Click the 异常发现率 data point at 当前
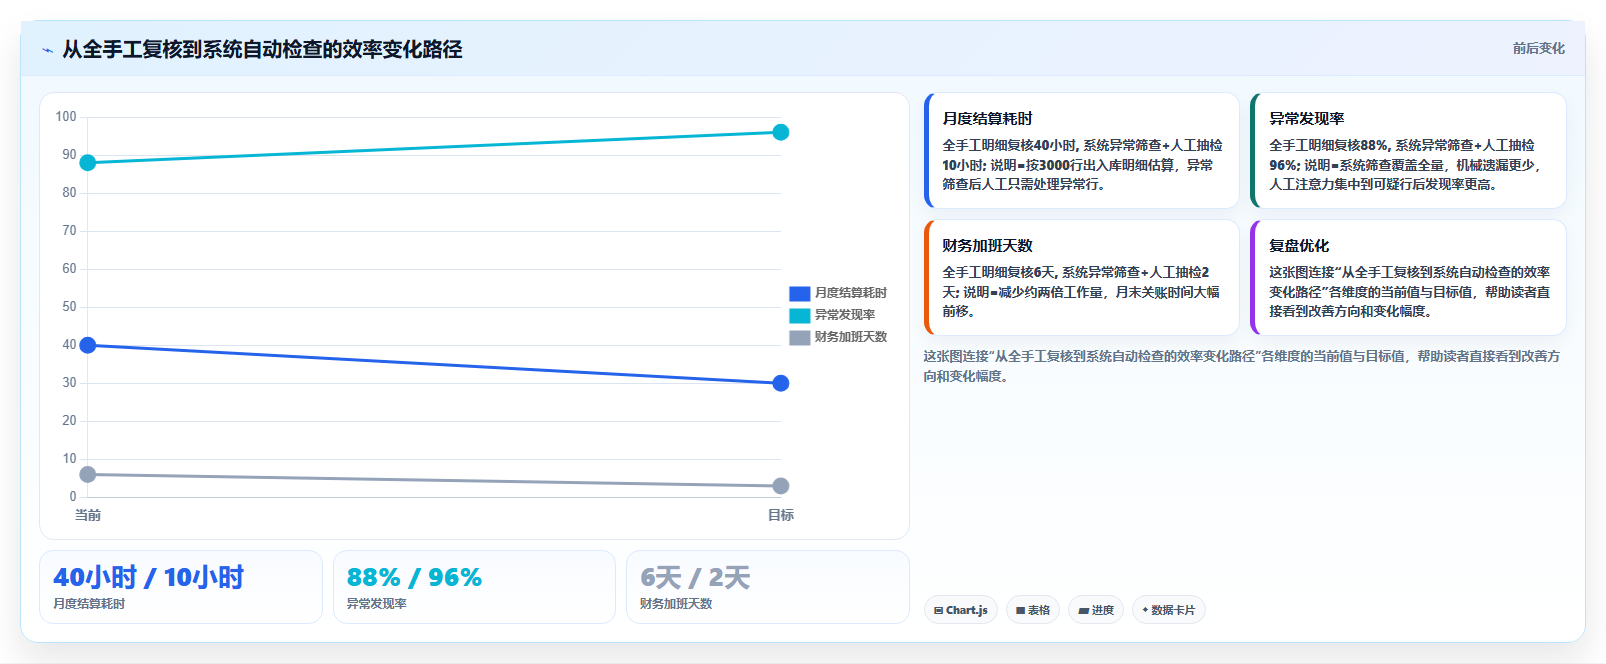 [88, 163]
